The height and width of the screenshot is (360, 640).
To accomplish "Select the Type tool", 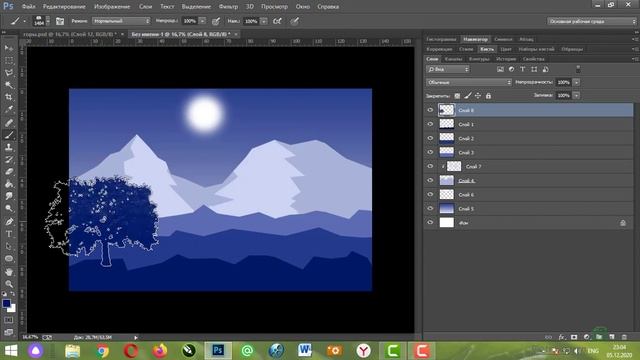I will (x=9, y=234).
